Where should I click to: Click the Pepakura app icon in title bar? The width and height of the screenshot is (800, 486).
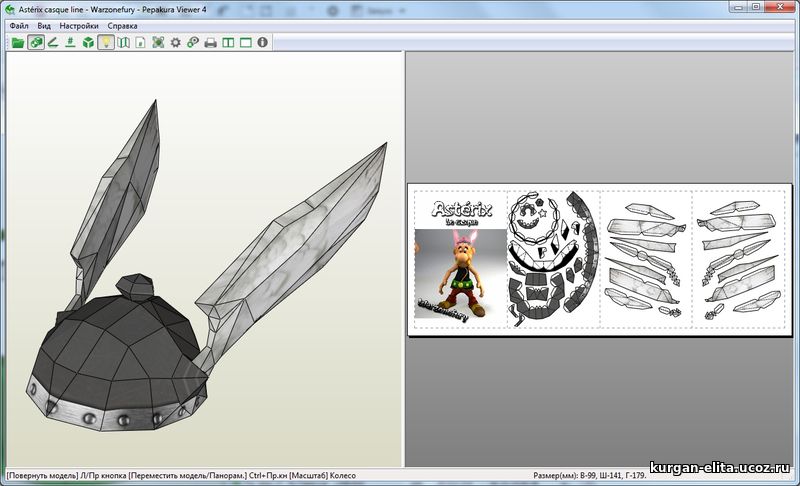(9, 9)
